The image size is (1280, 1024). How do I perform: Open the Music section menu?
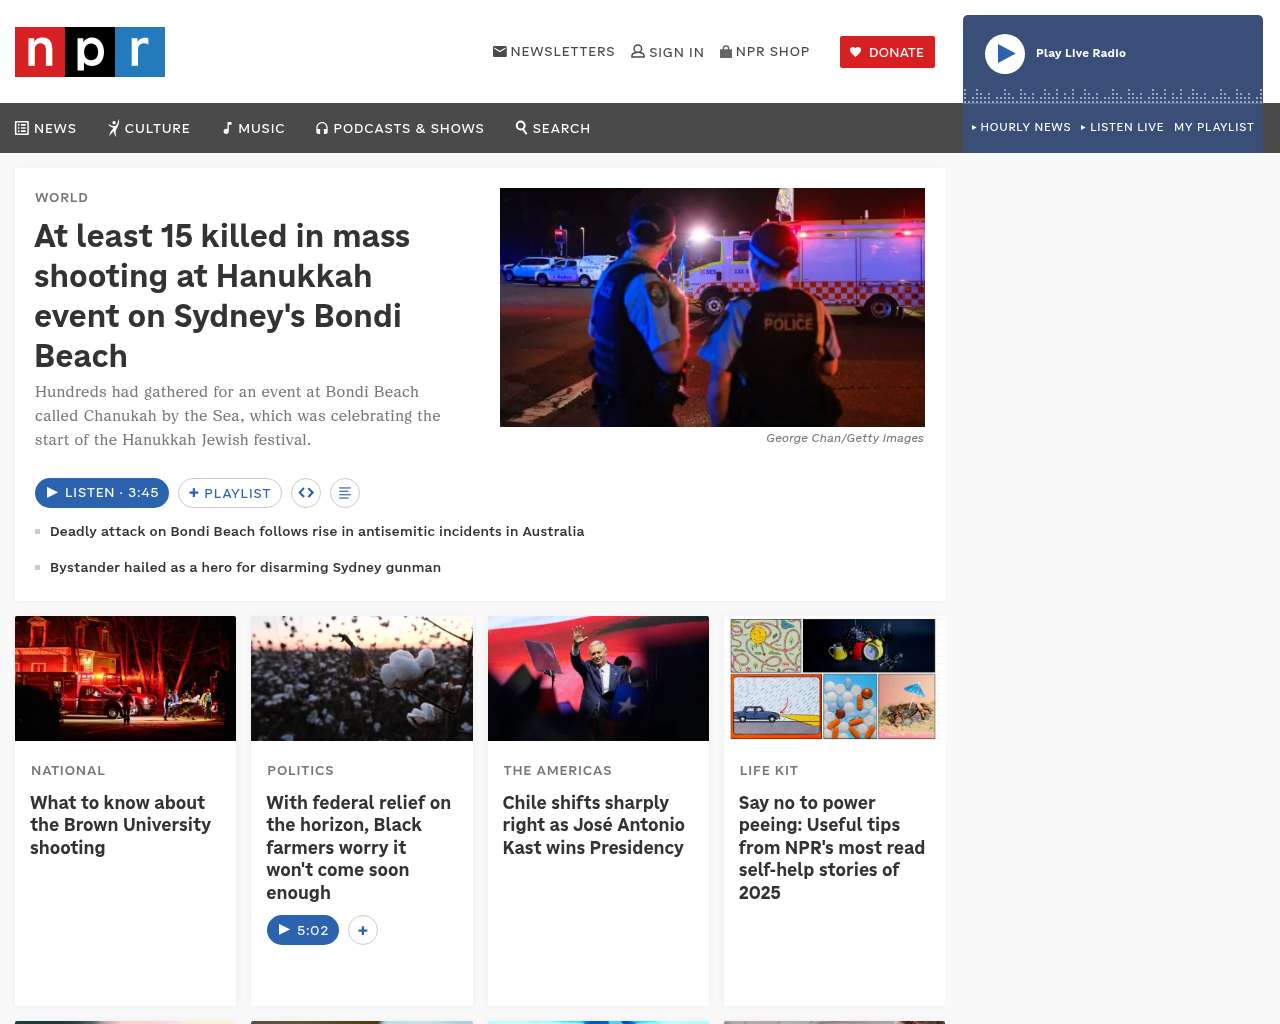[254, 128]
